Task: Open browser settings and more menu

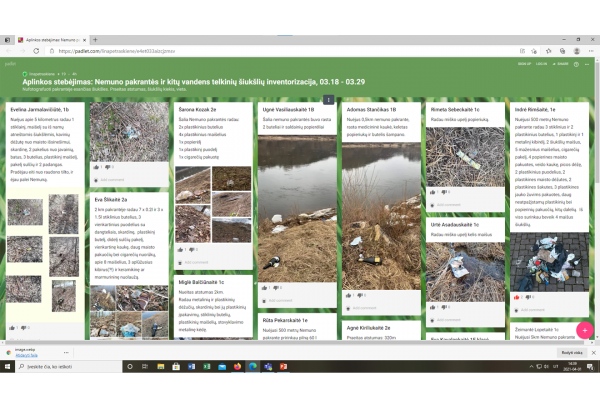Action: point(591,51)
